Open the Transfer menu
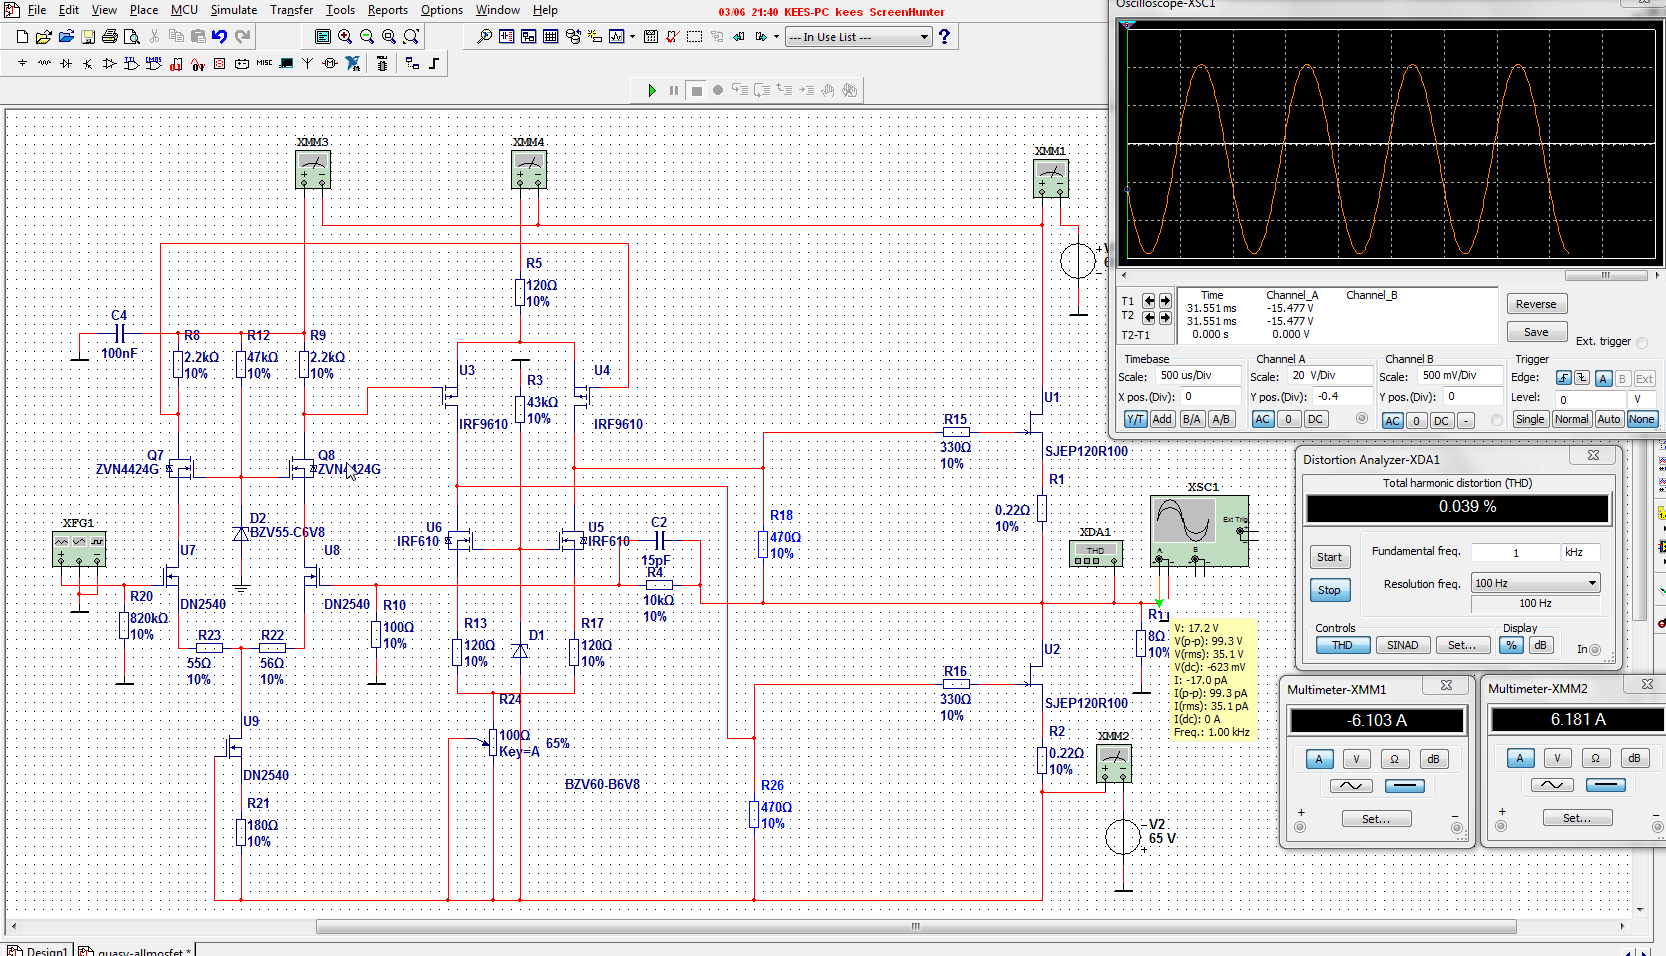1666x956 pixels. (291, 10)
